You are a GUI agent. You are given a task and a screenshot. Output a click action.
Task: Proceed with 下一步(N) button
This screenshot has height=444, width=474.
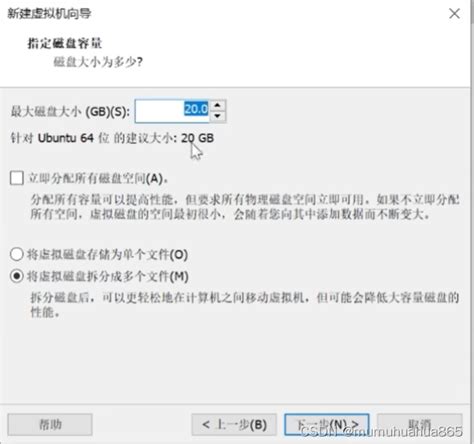click(327, 424)
